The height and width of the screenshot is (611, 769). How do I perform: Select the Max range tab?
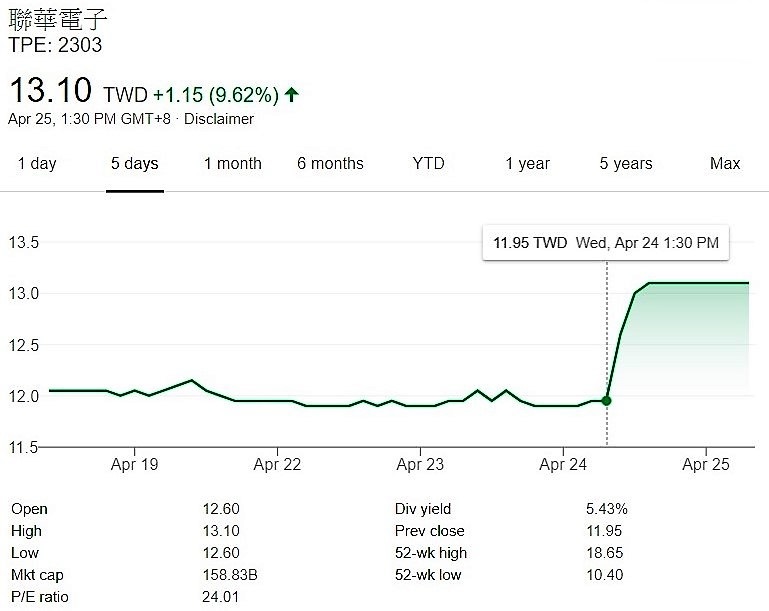[x=725, y=163]
